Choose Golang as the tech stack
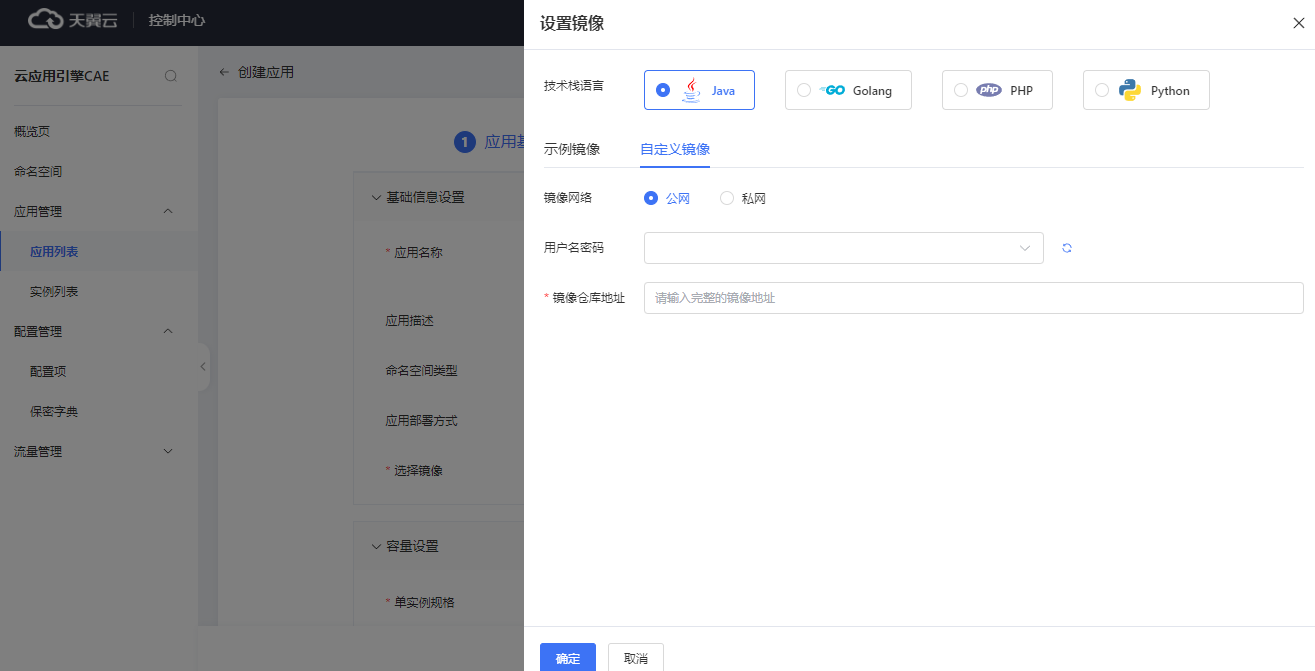The image size is (1315, 671). point(847,90)
